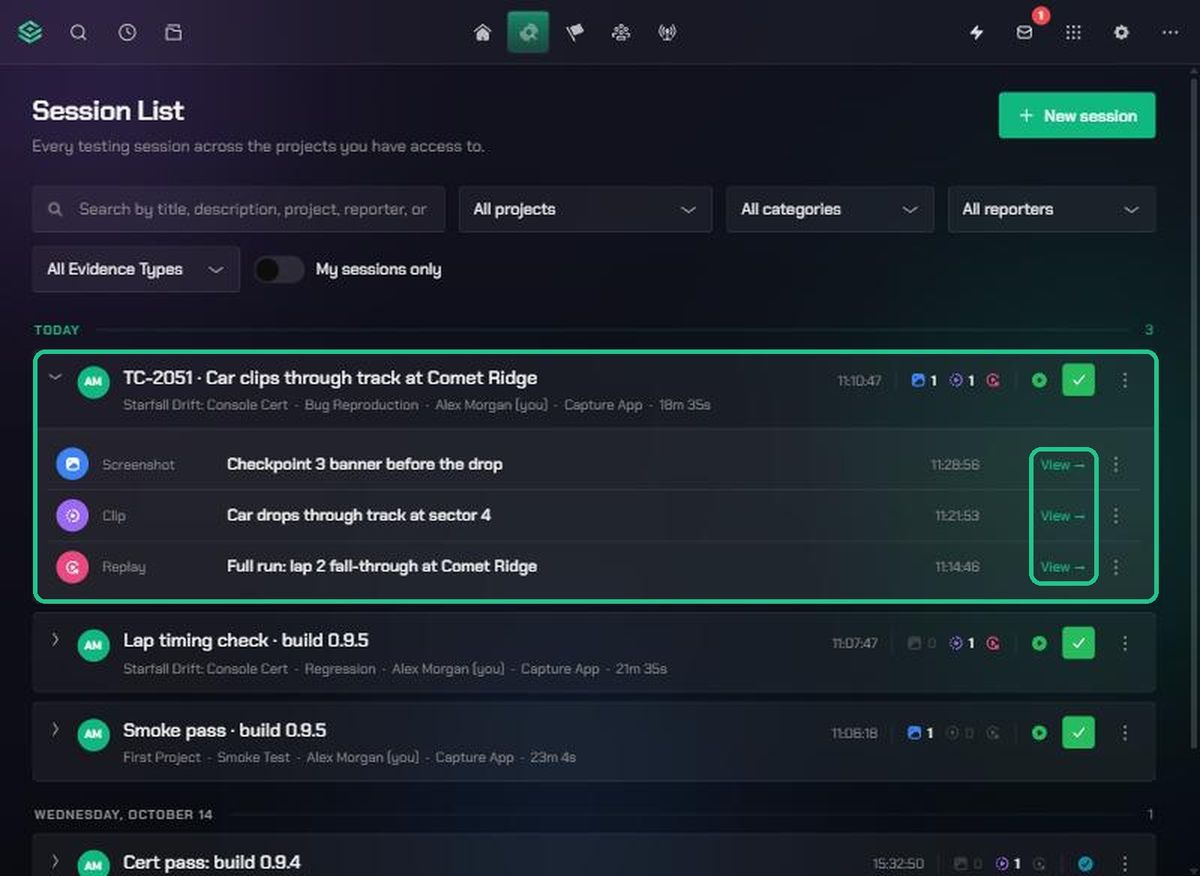The width and height of the screenshot is (1200, 876).
Task: Click the green play icon on Smoke pass
Action: 1039,733
